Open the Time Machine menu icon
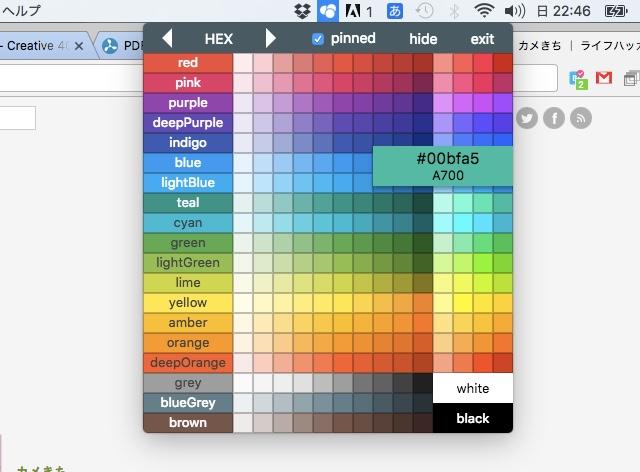This screenshot has height=472, width=640. point(424,11)
